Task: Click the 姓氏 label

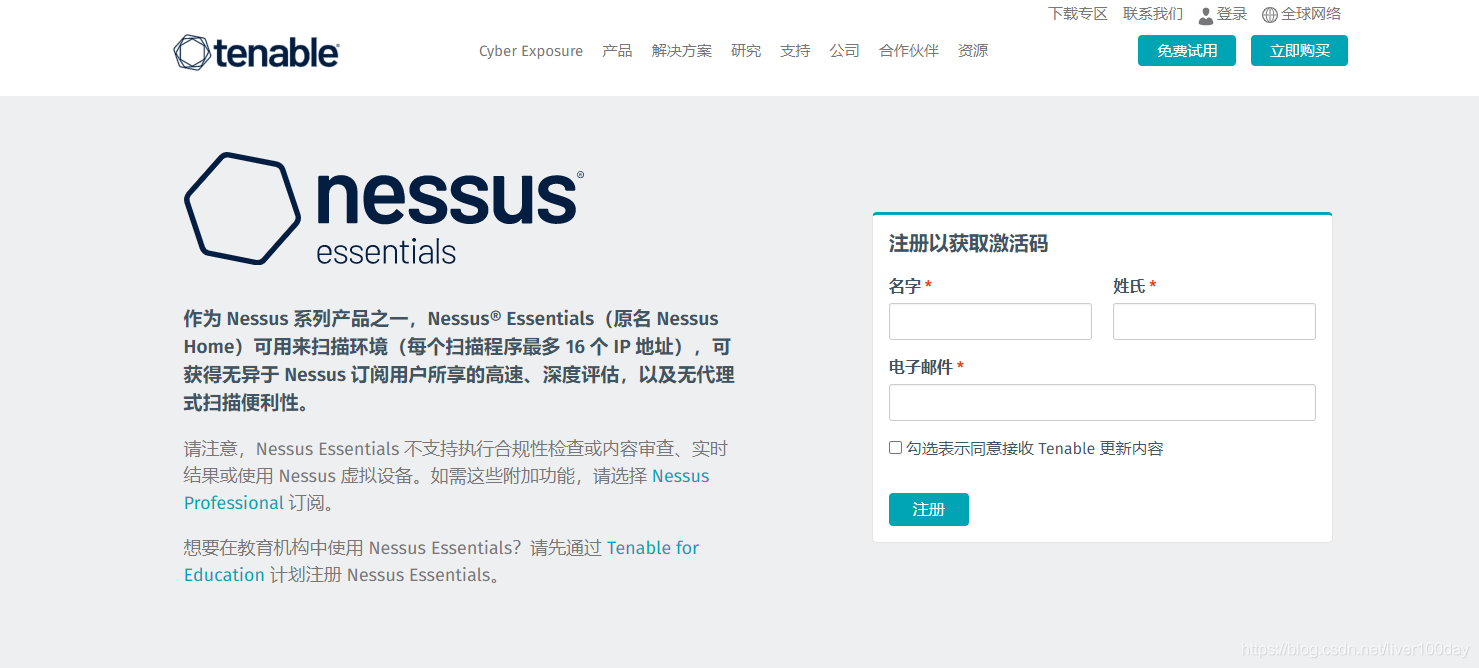Action: tap(1129, 286)
